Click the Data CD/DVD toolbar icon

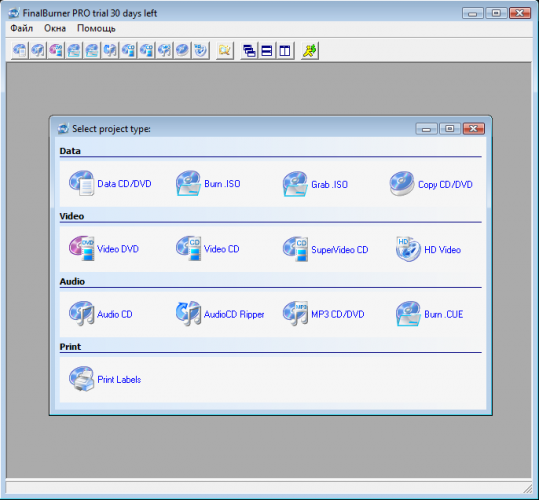click(x=20, y=51)
